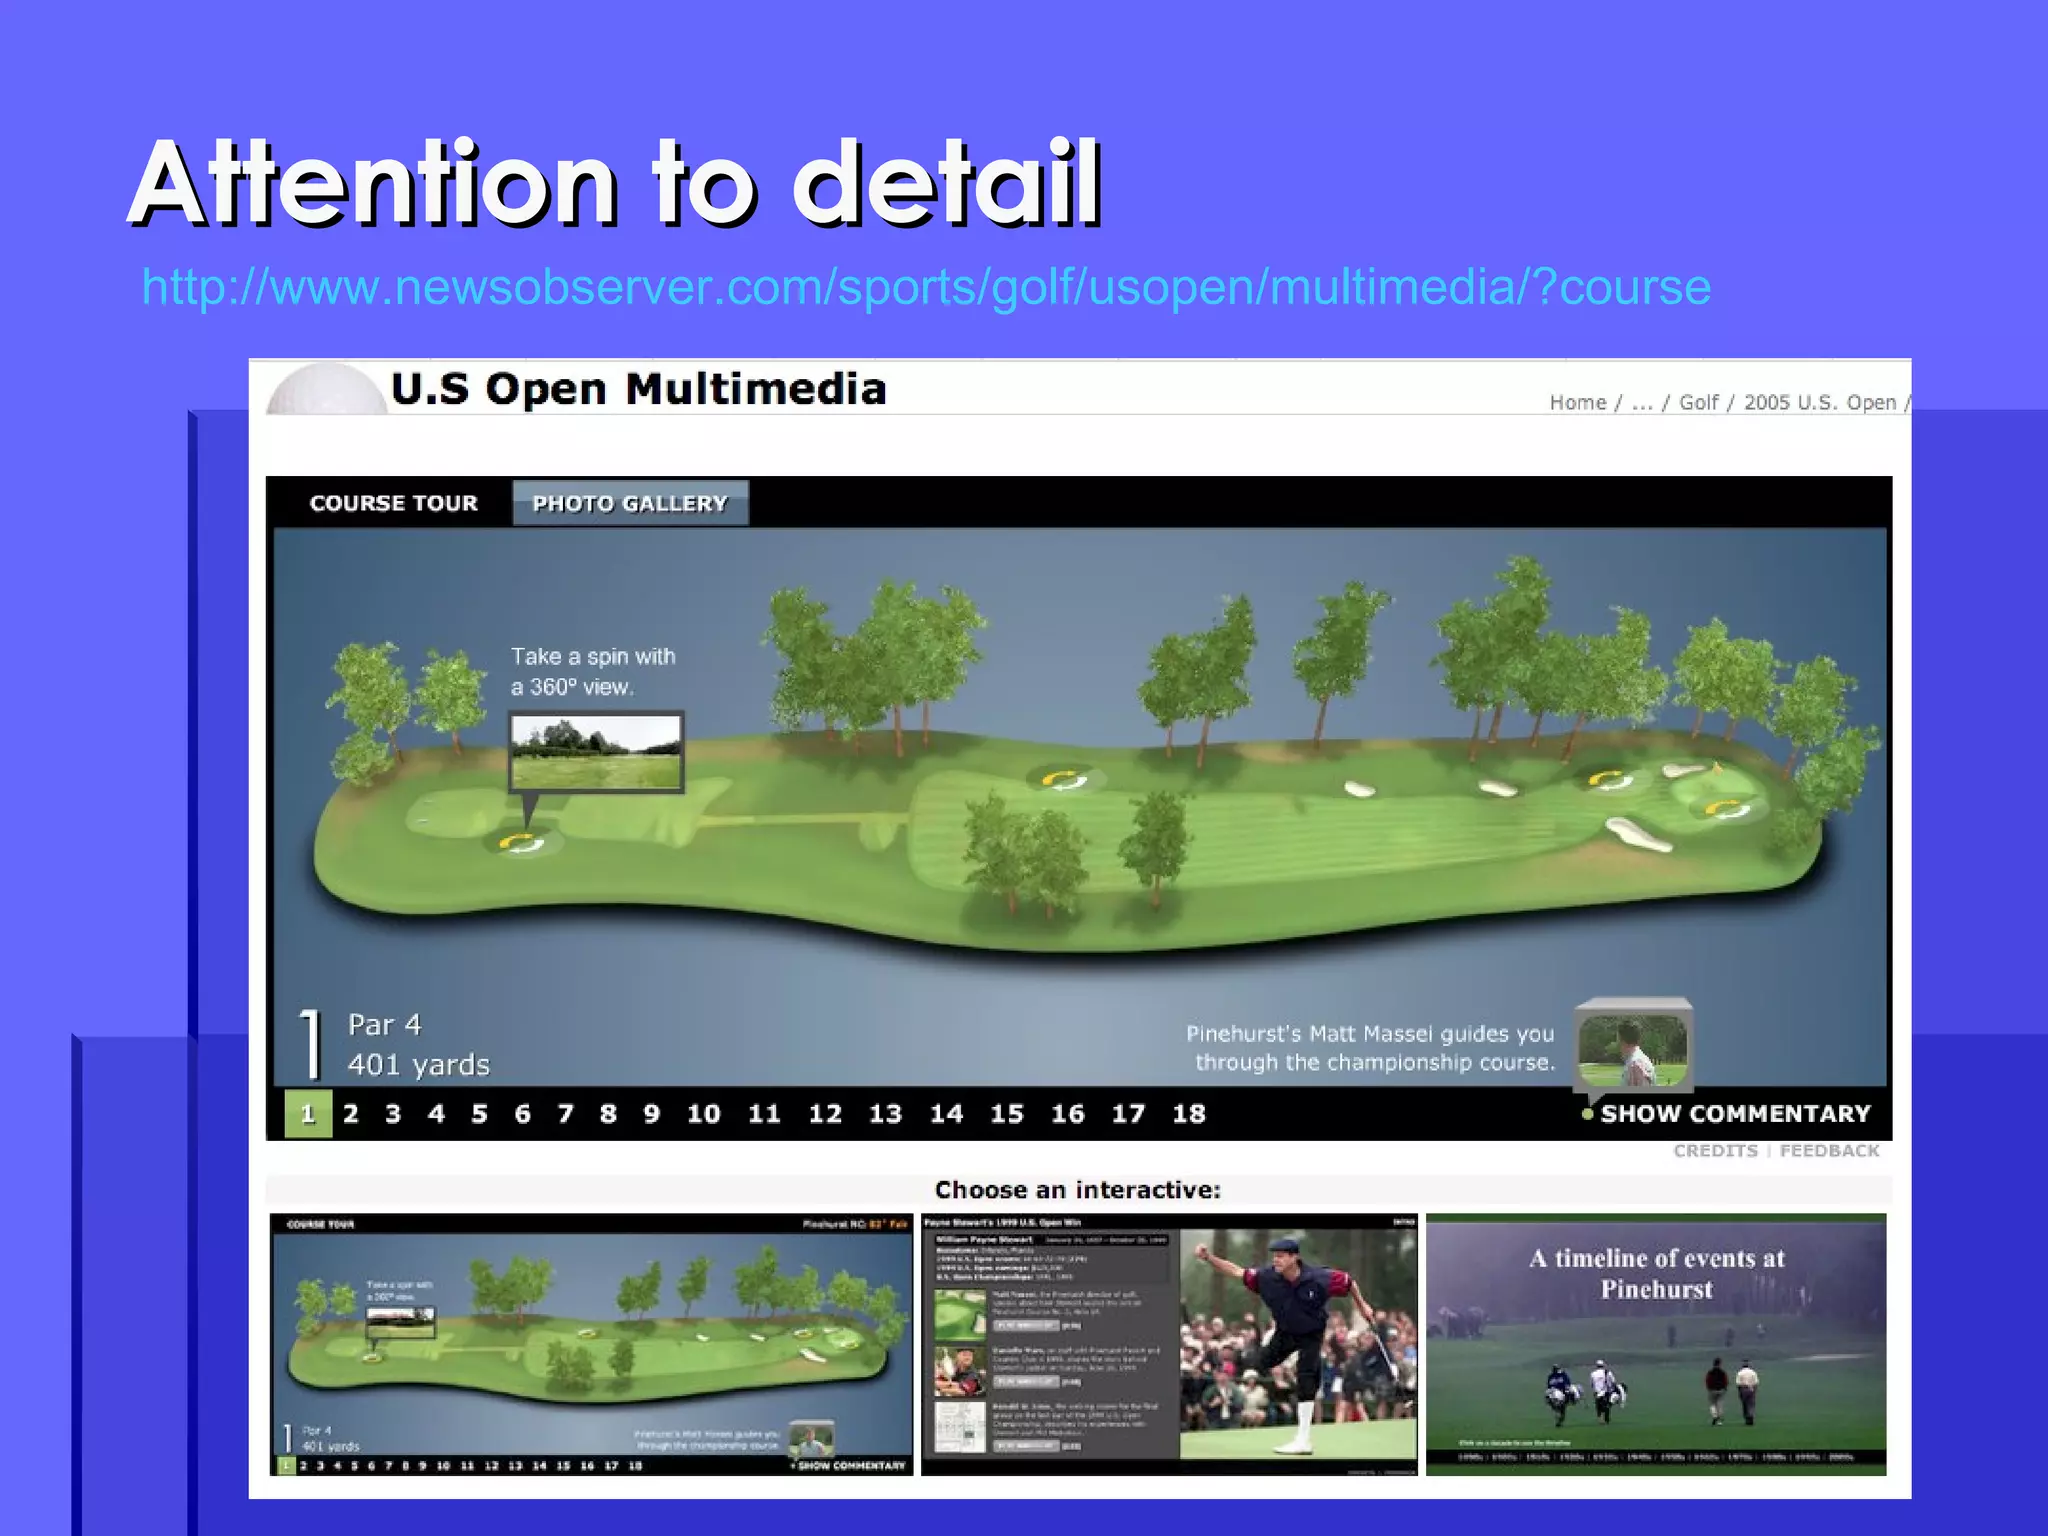Select hole 8 in the hole navigation
Viewport: 2048px width, 1536px height.
608,1114
